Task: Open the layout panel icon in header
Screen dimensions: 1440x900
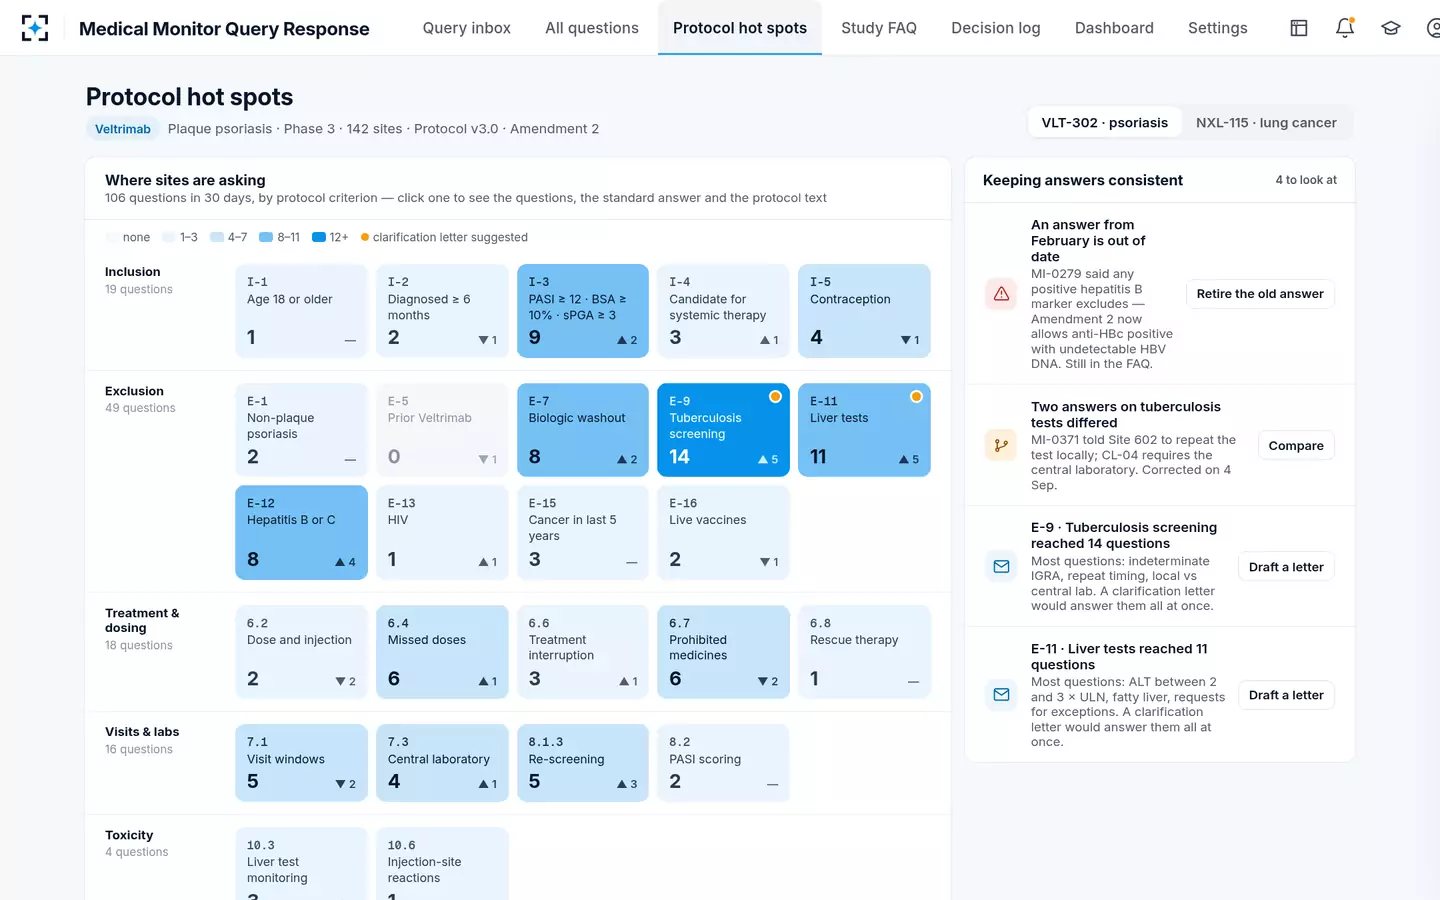Action: [1299, 28]
